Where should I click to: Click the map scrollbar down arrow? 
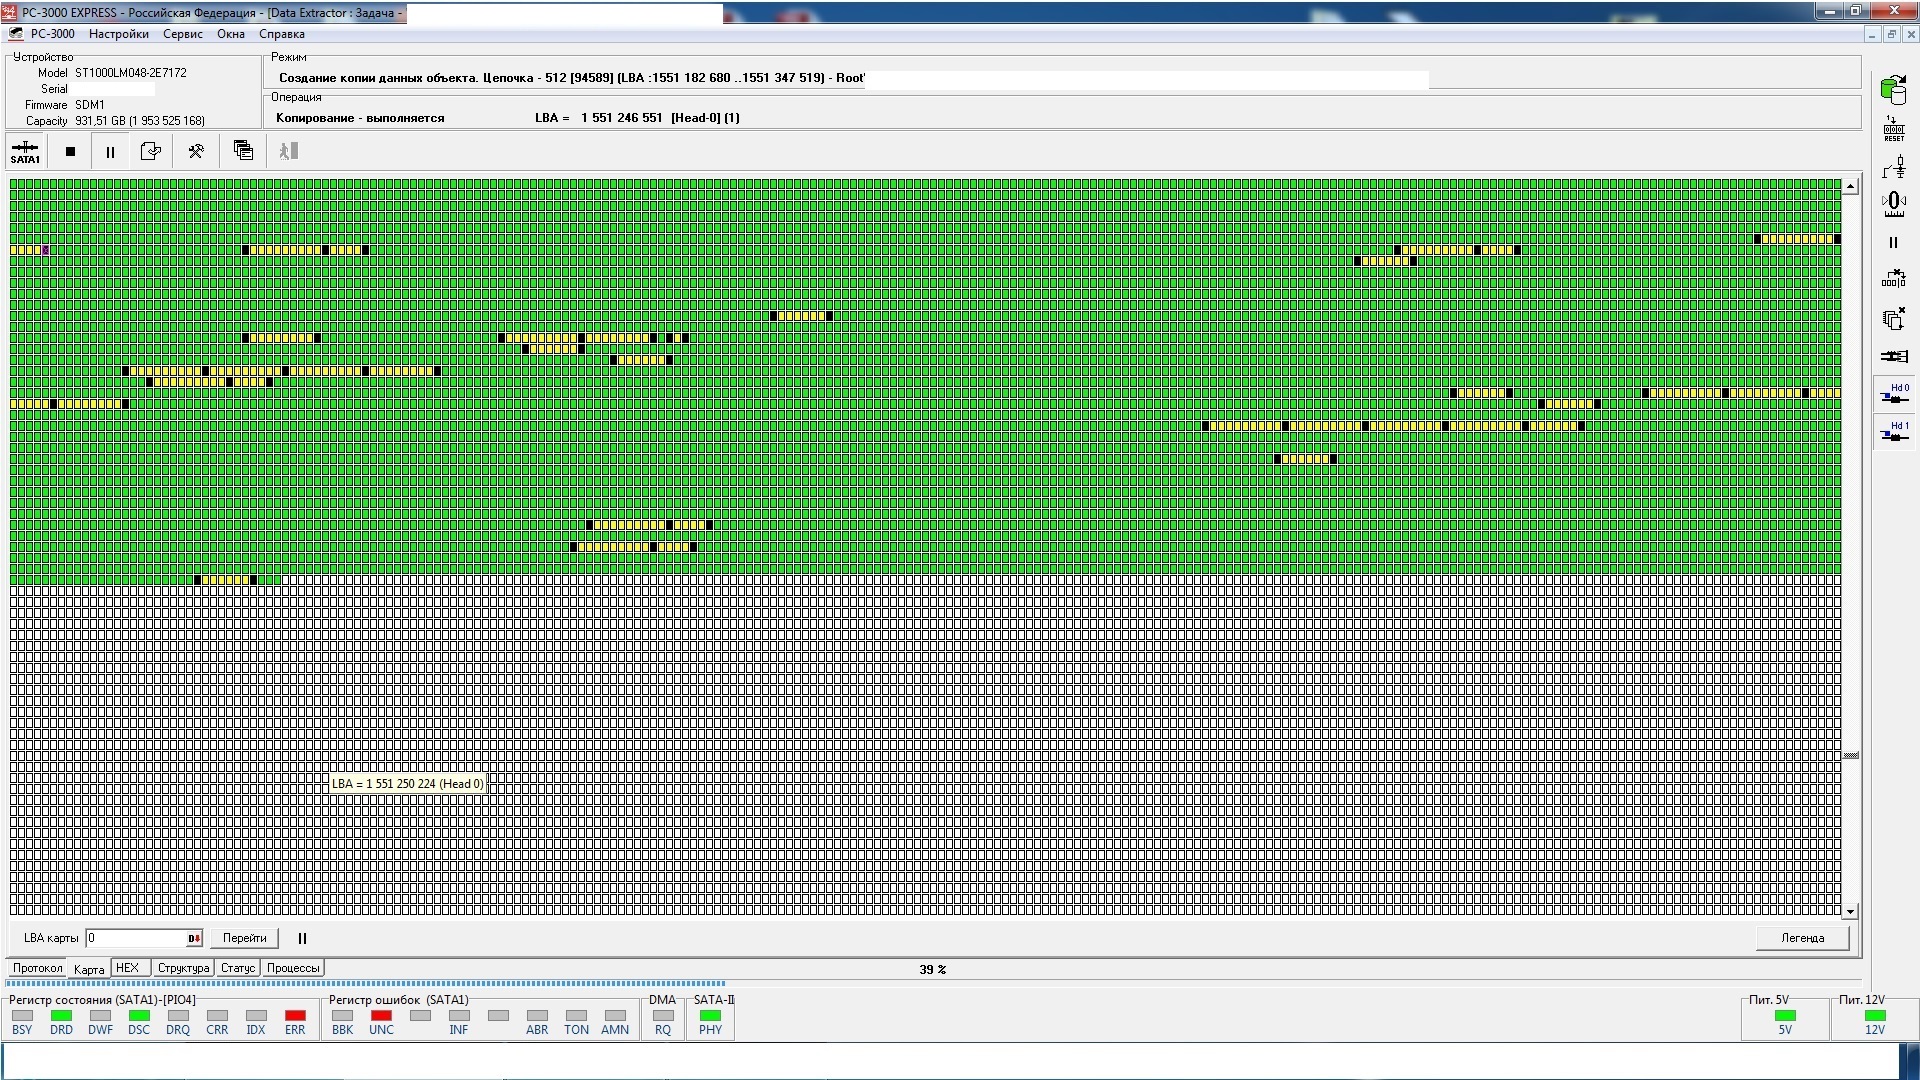tap(1851, 911)
